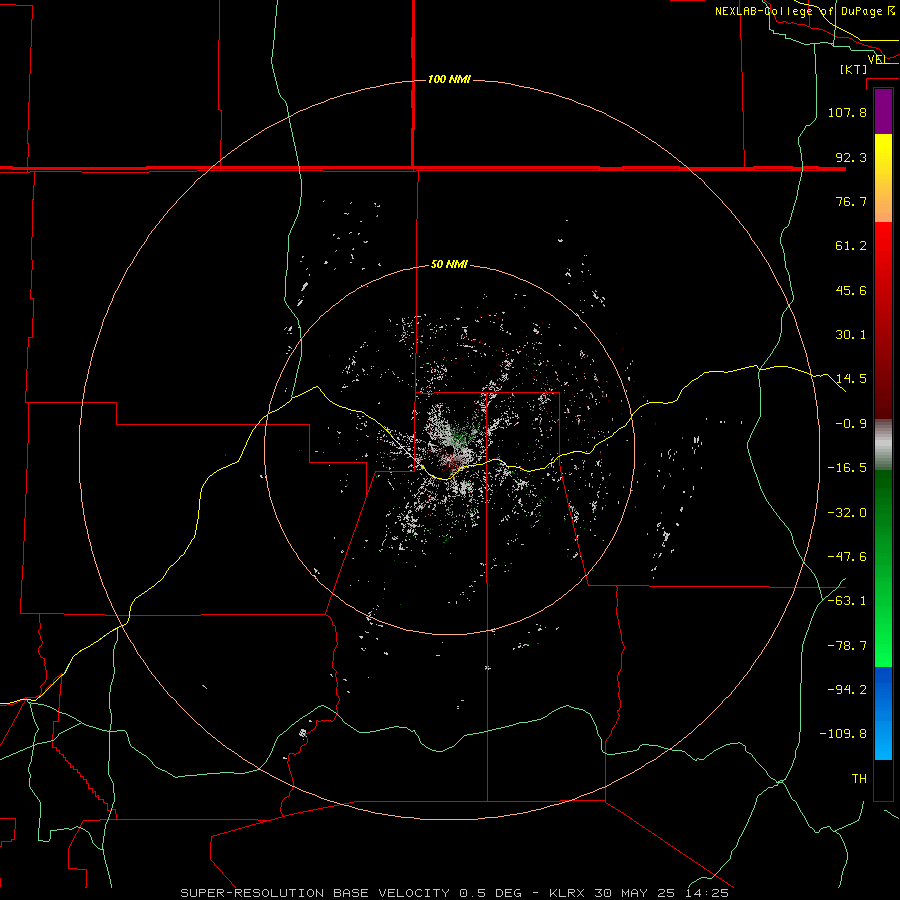Click the 100 NMI range ring label
900x900 pixels.
coord(449,79)
